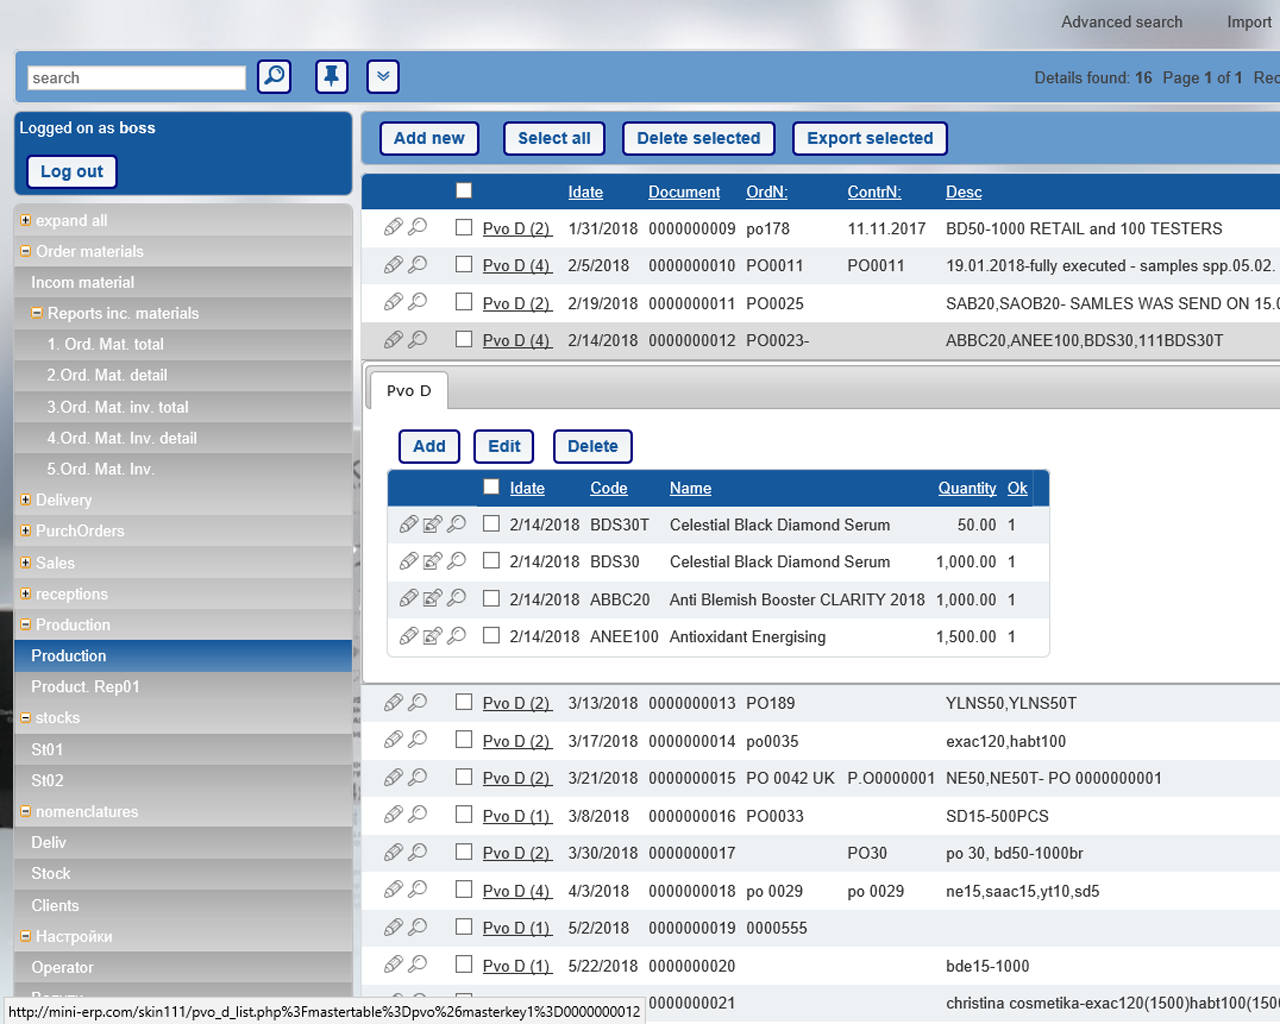The height and width of the screenshot is (1024, 1280).
Task: Collapse the Order materials tree section
Action: pyautogui.click(x=26, y=251)
